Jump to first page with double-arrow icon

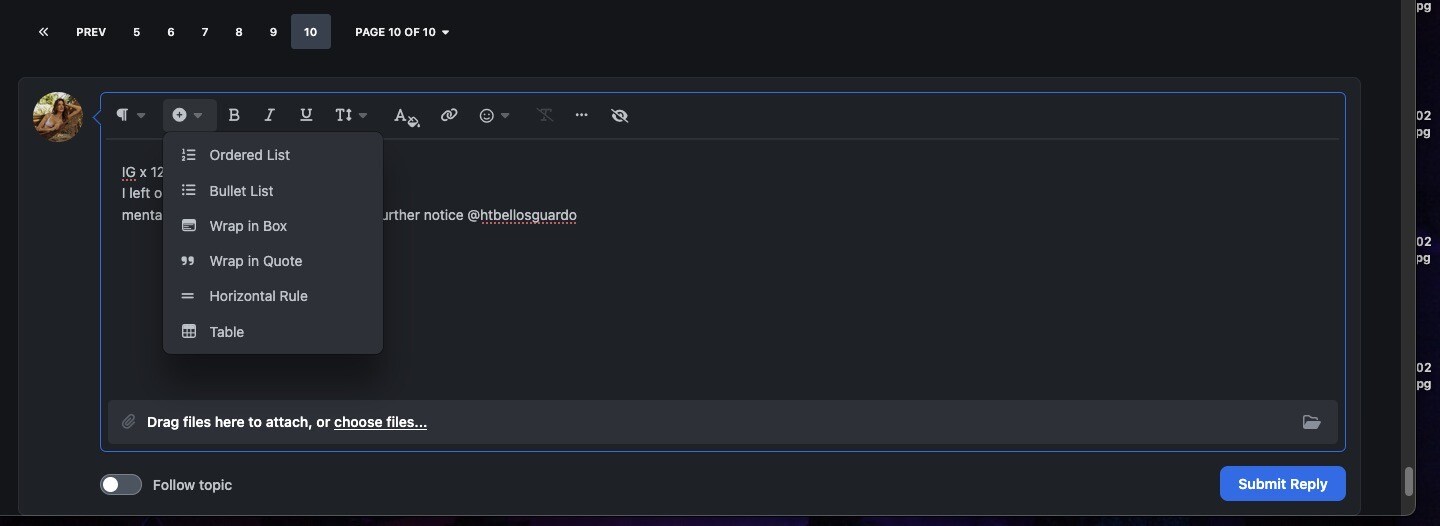[x=43, y=32]
